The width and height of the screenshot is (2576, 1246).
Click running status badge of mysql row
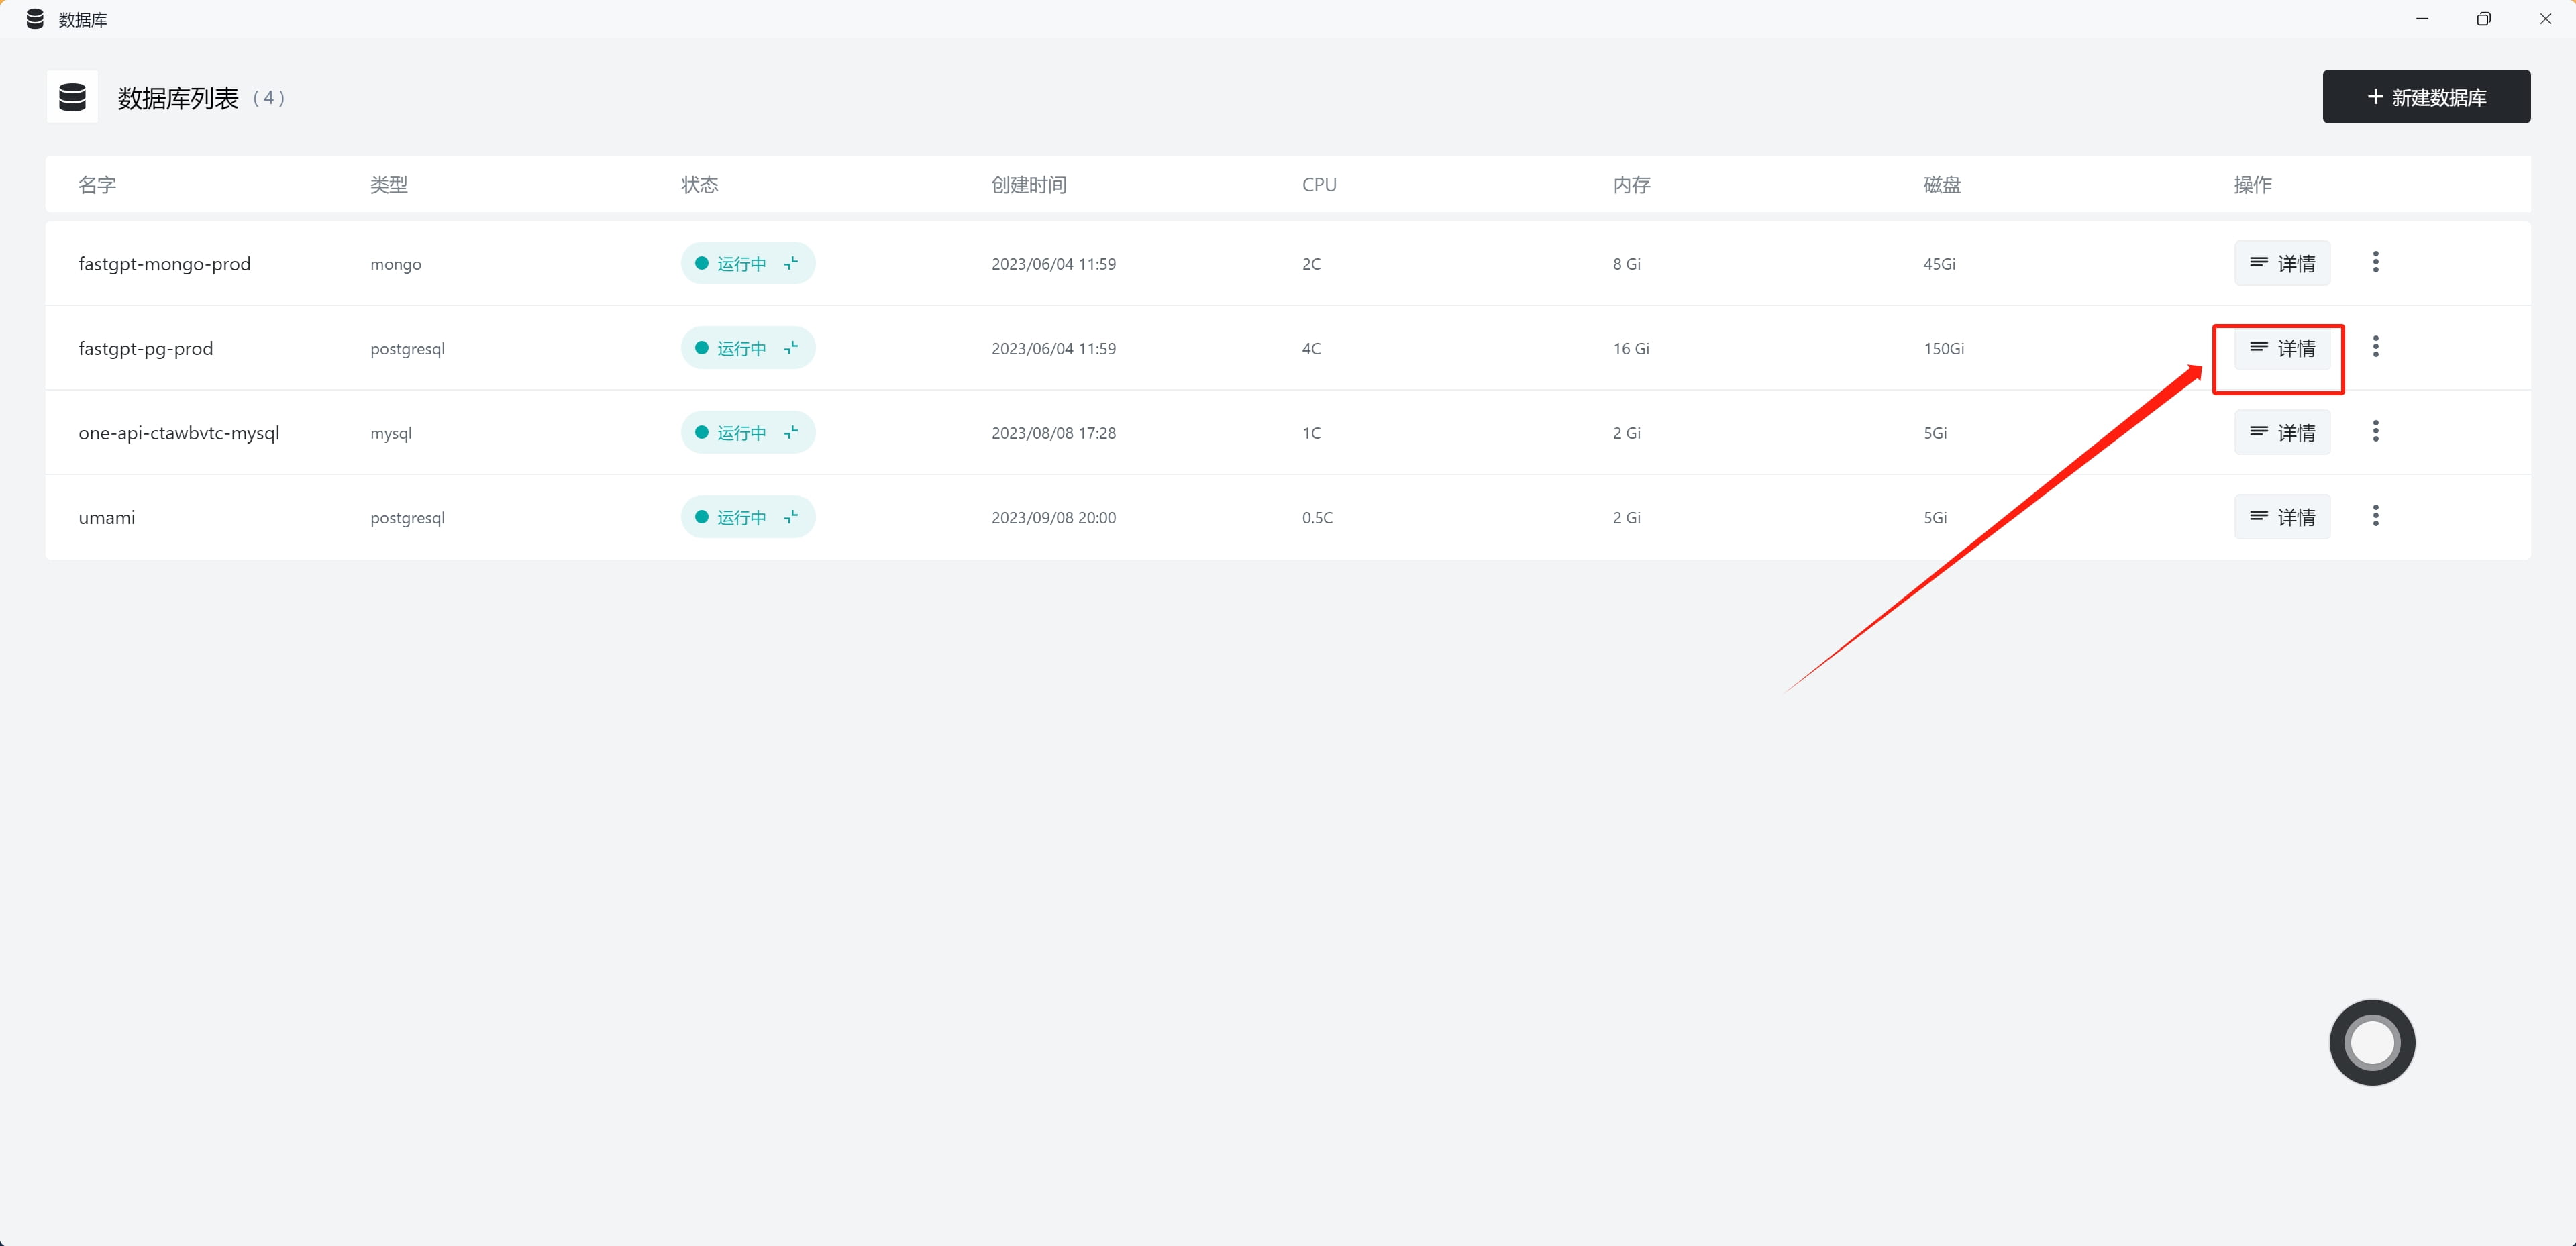point(740,433)
